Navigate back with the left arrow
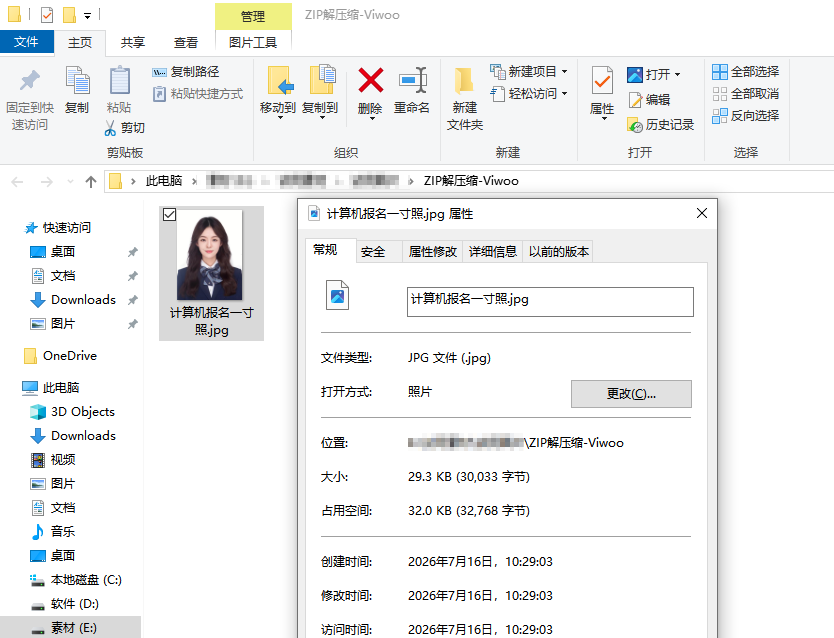This screenshot has width=834, height=638. (18, 182)
